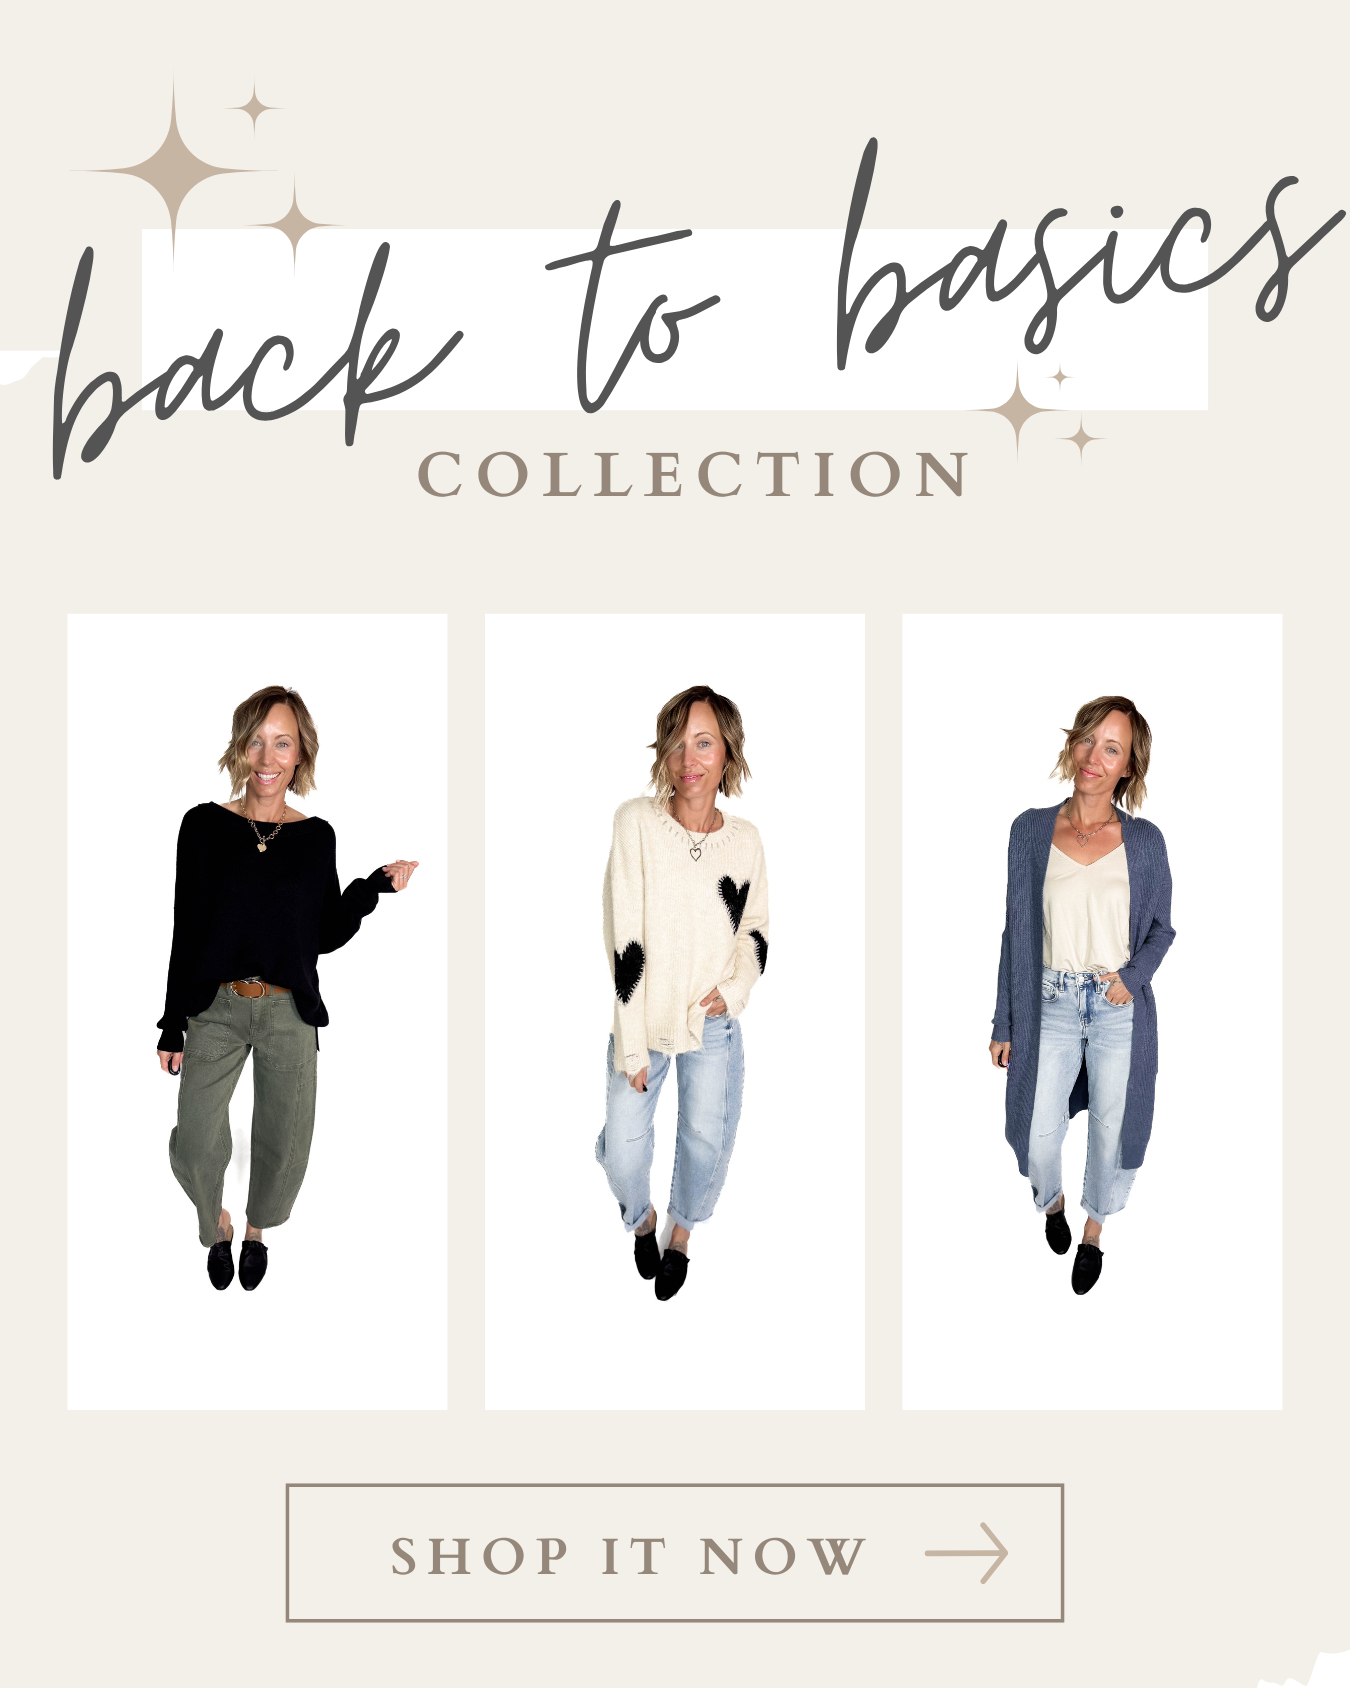Open the black sweater outfit photo
The width and height of the screenshot is (1350, 1688).
click(257, 1012)
